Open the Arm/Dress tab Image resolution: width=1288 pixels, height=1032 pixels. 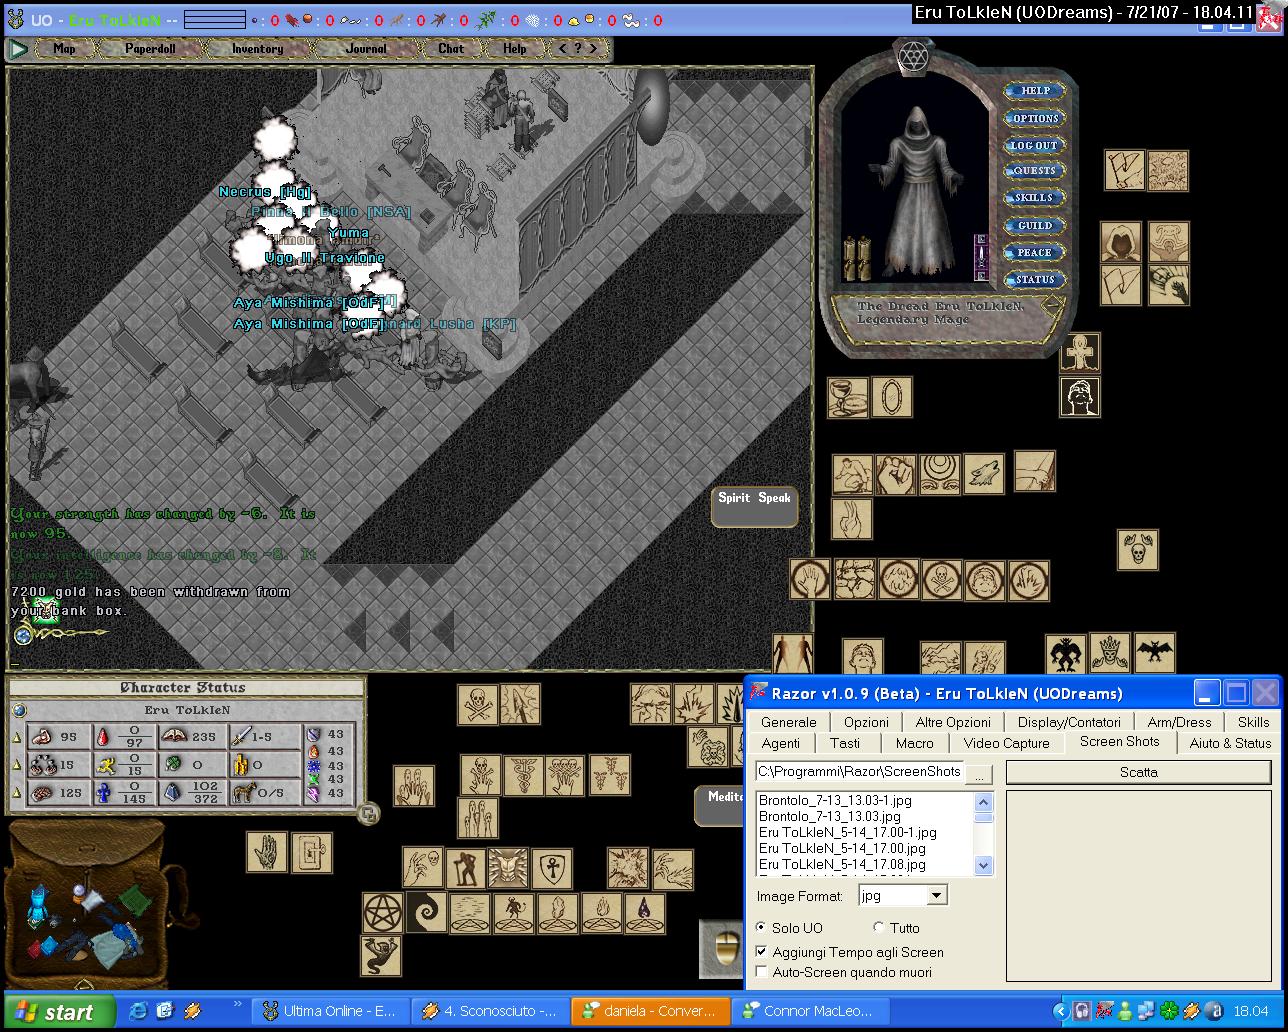coord(1179,722)
